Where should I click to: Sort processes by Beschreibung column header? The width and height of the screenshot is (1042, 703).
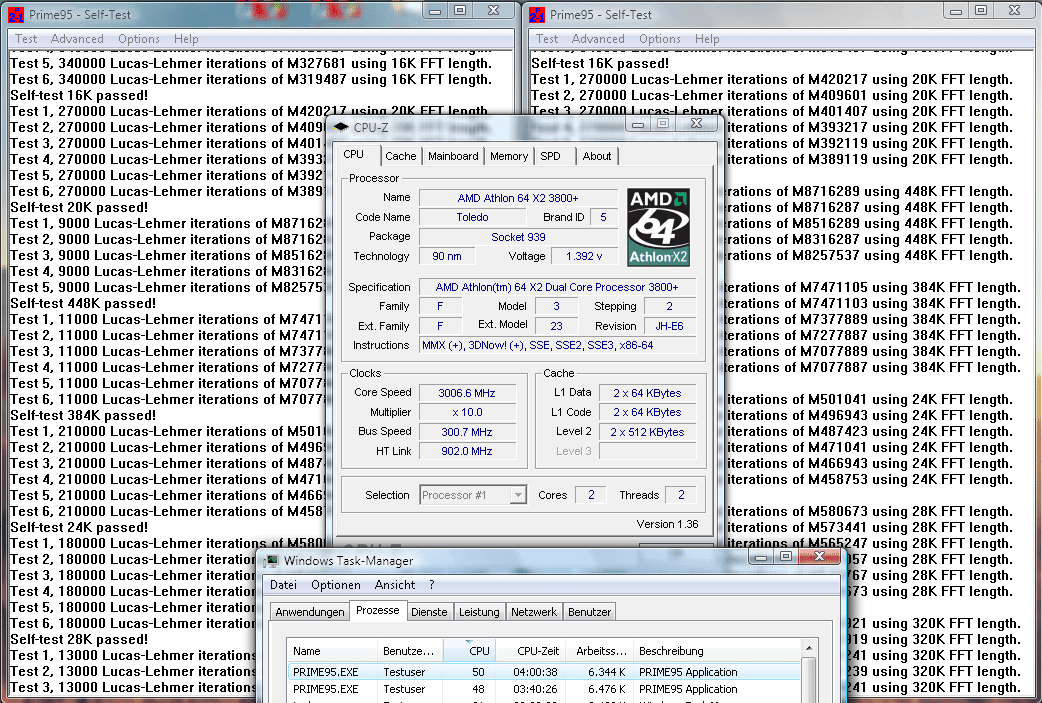coord(716,651)
